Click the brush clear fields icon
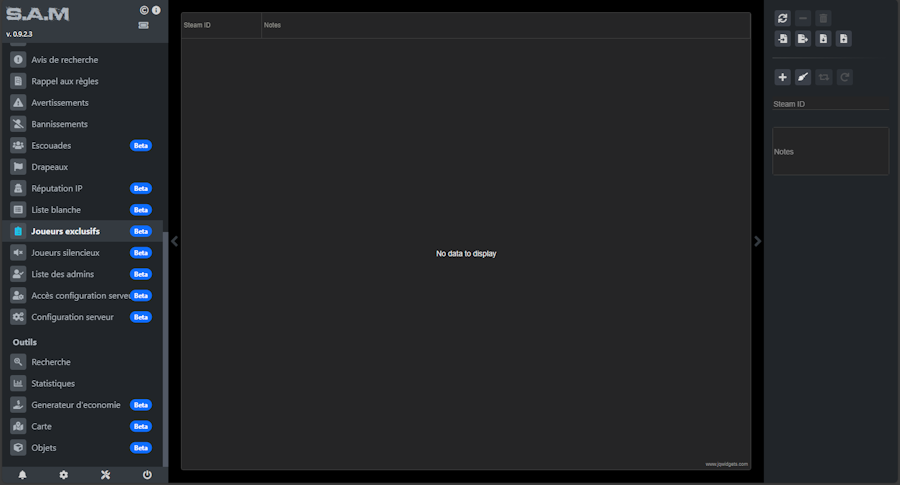This screenshot has width=900, height=485. tap(803, 77)
